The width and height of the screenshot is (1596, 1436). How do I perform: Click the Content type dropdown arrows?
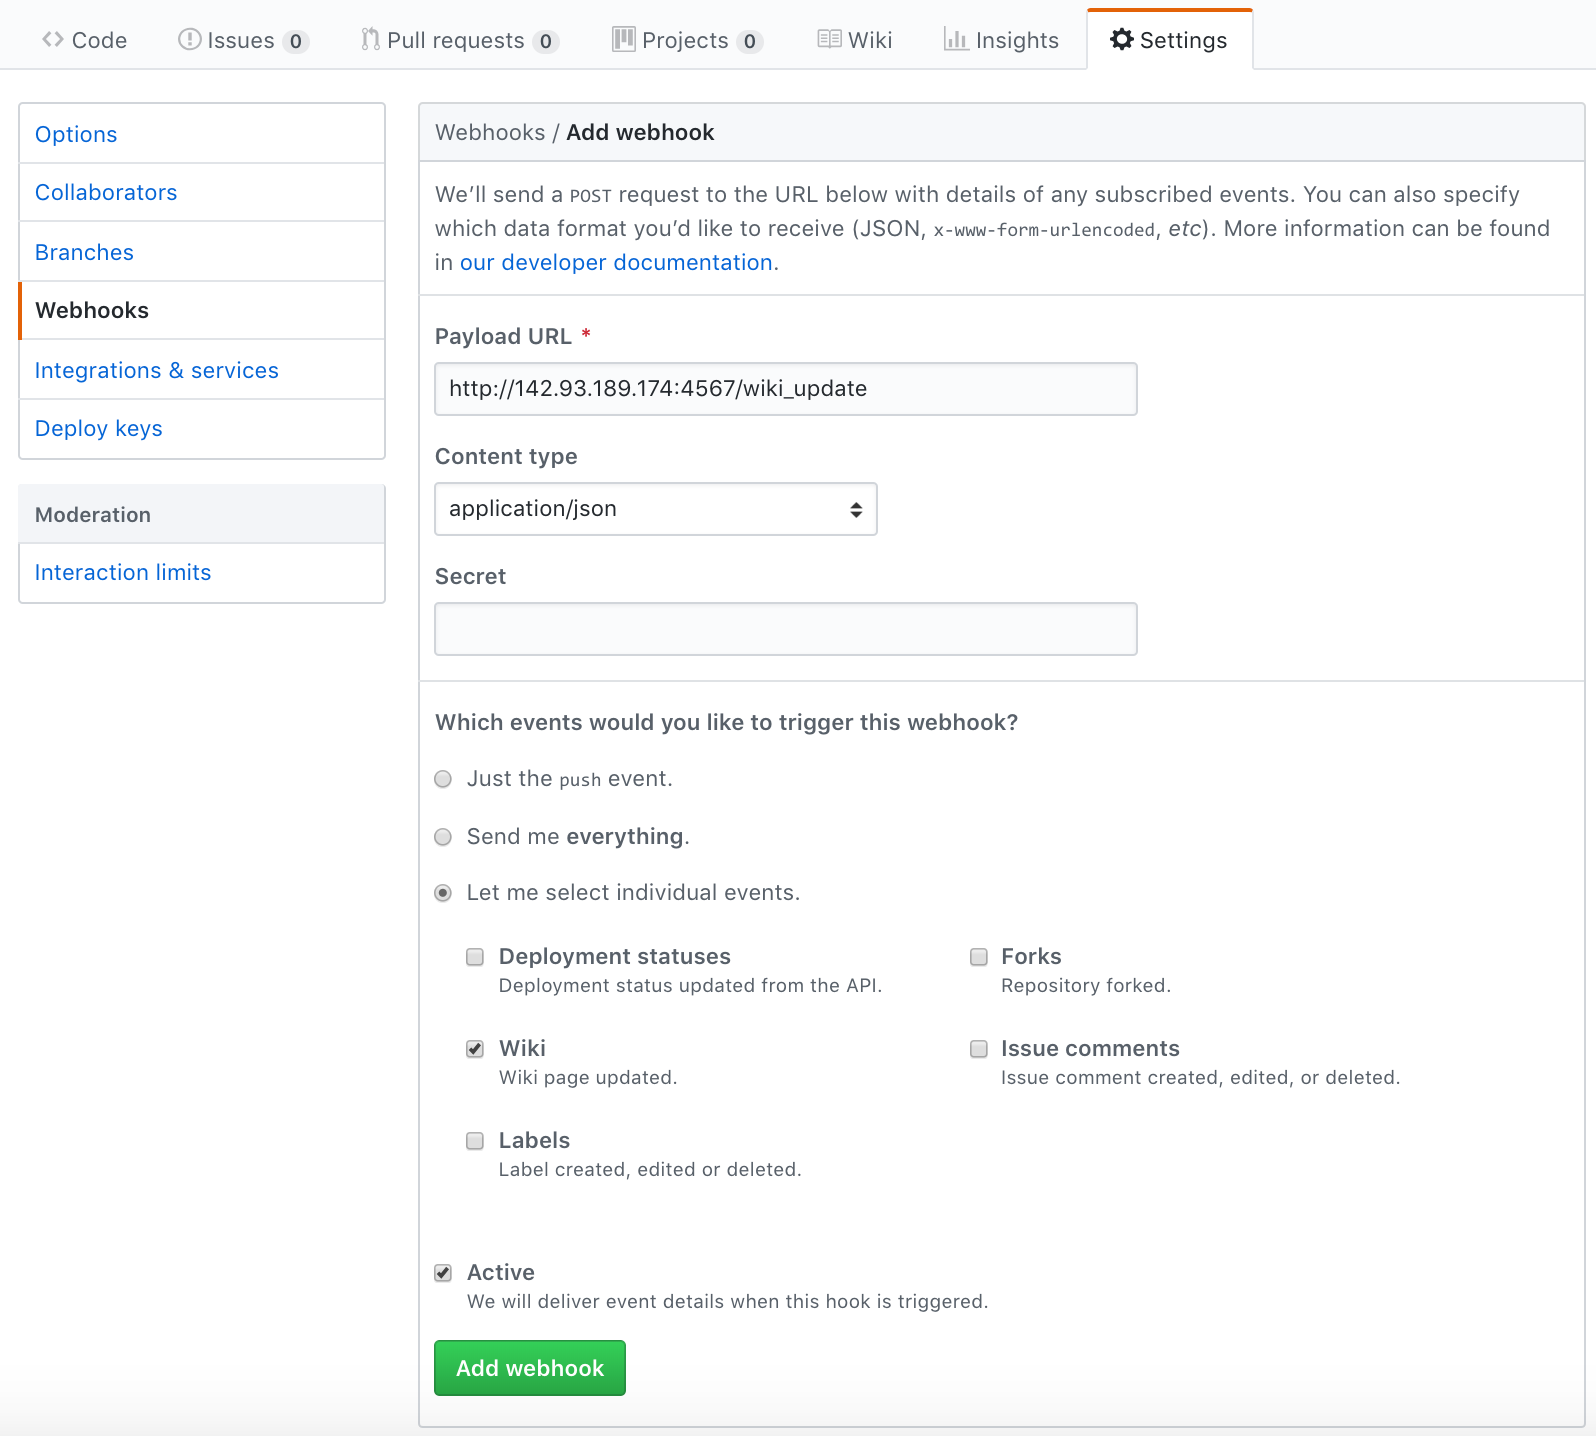coord(856,509)
